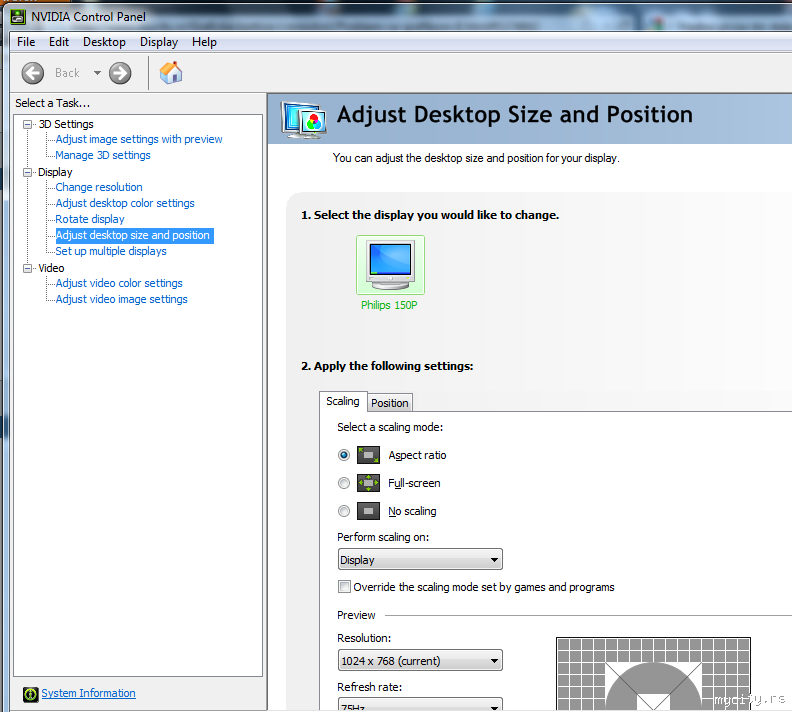Click the System Information icon

(x=30, y=694)
